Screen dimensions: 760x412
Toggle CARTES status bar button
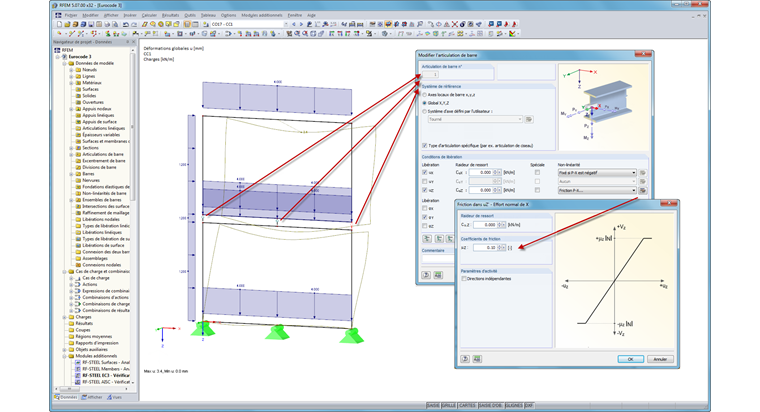click(x=467, y=405)
